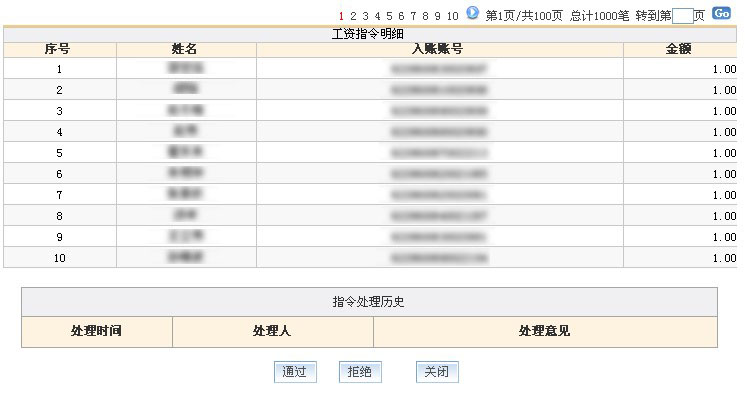Click the page number input field
This screenshot has width=745, height=398.
click(x=683, y=16)
